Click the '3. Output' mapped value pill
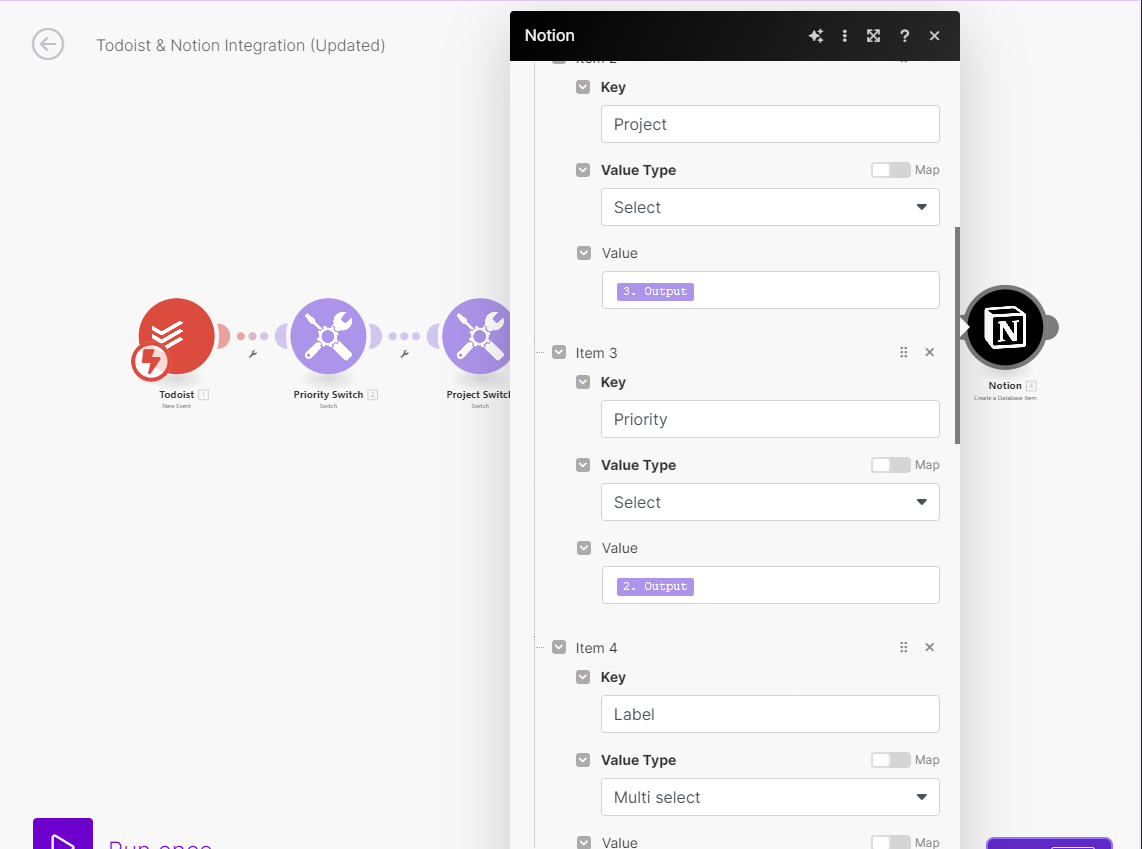Viewport: 1142px width, 849px height. [655, 291]
